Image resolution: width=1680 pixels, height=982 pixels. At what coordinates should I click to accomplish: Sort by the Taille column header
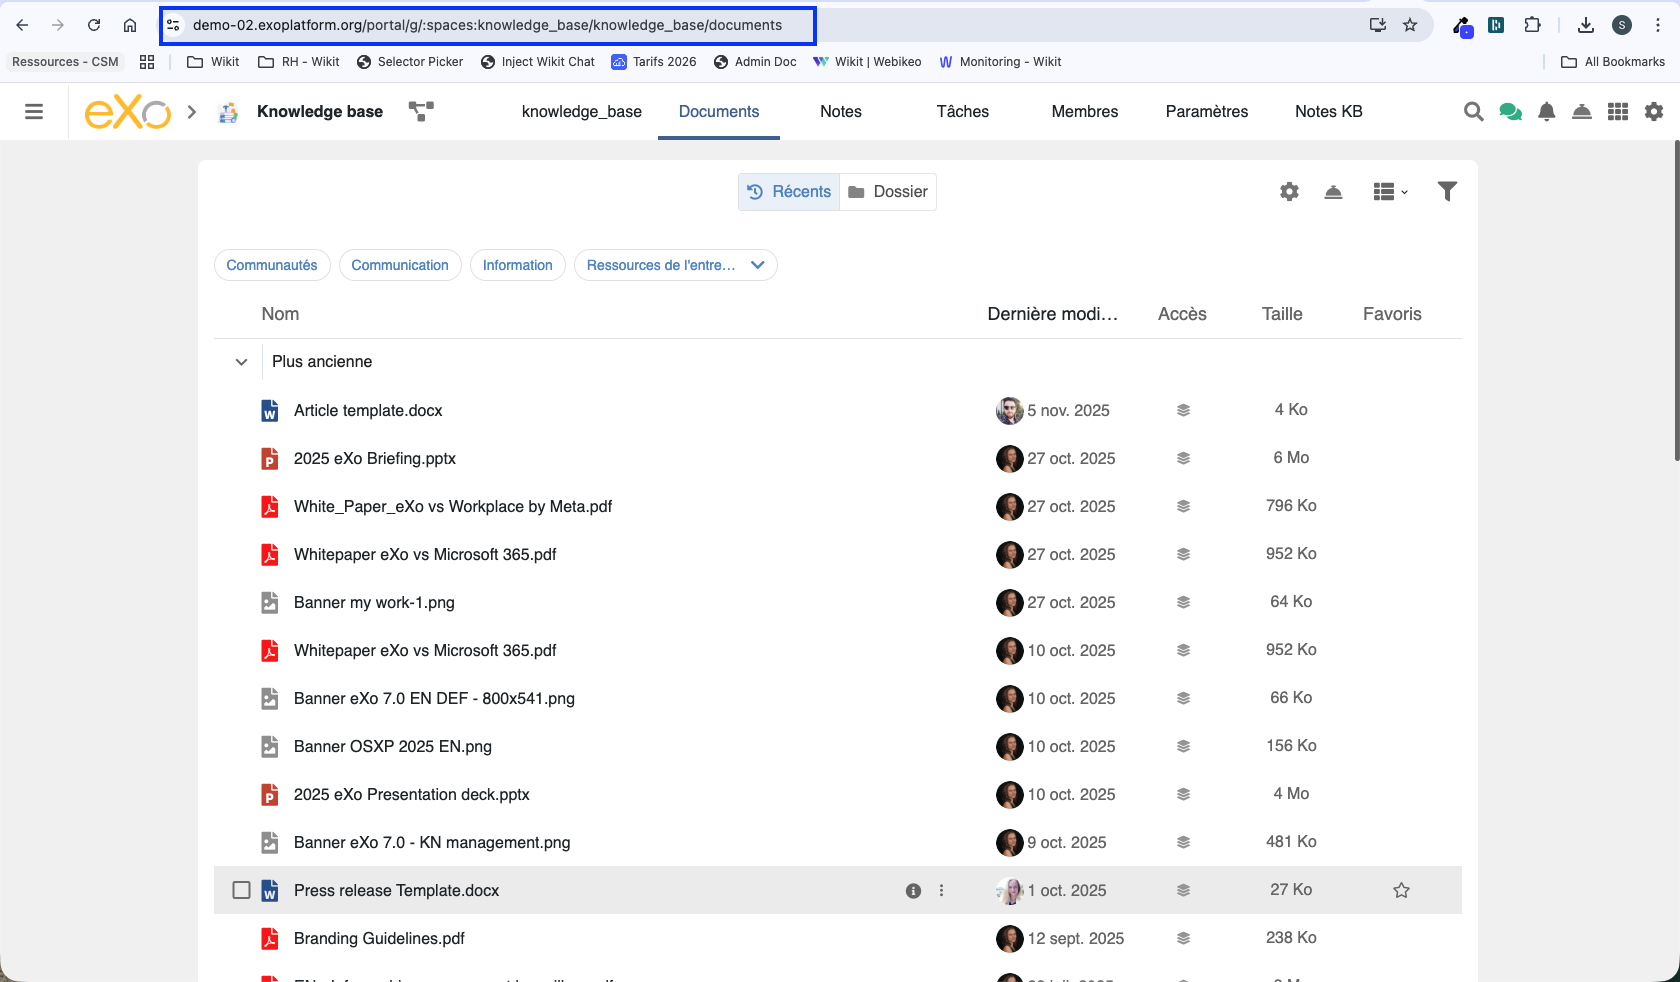coord(1282,314)
